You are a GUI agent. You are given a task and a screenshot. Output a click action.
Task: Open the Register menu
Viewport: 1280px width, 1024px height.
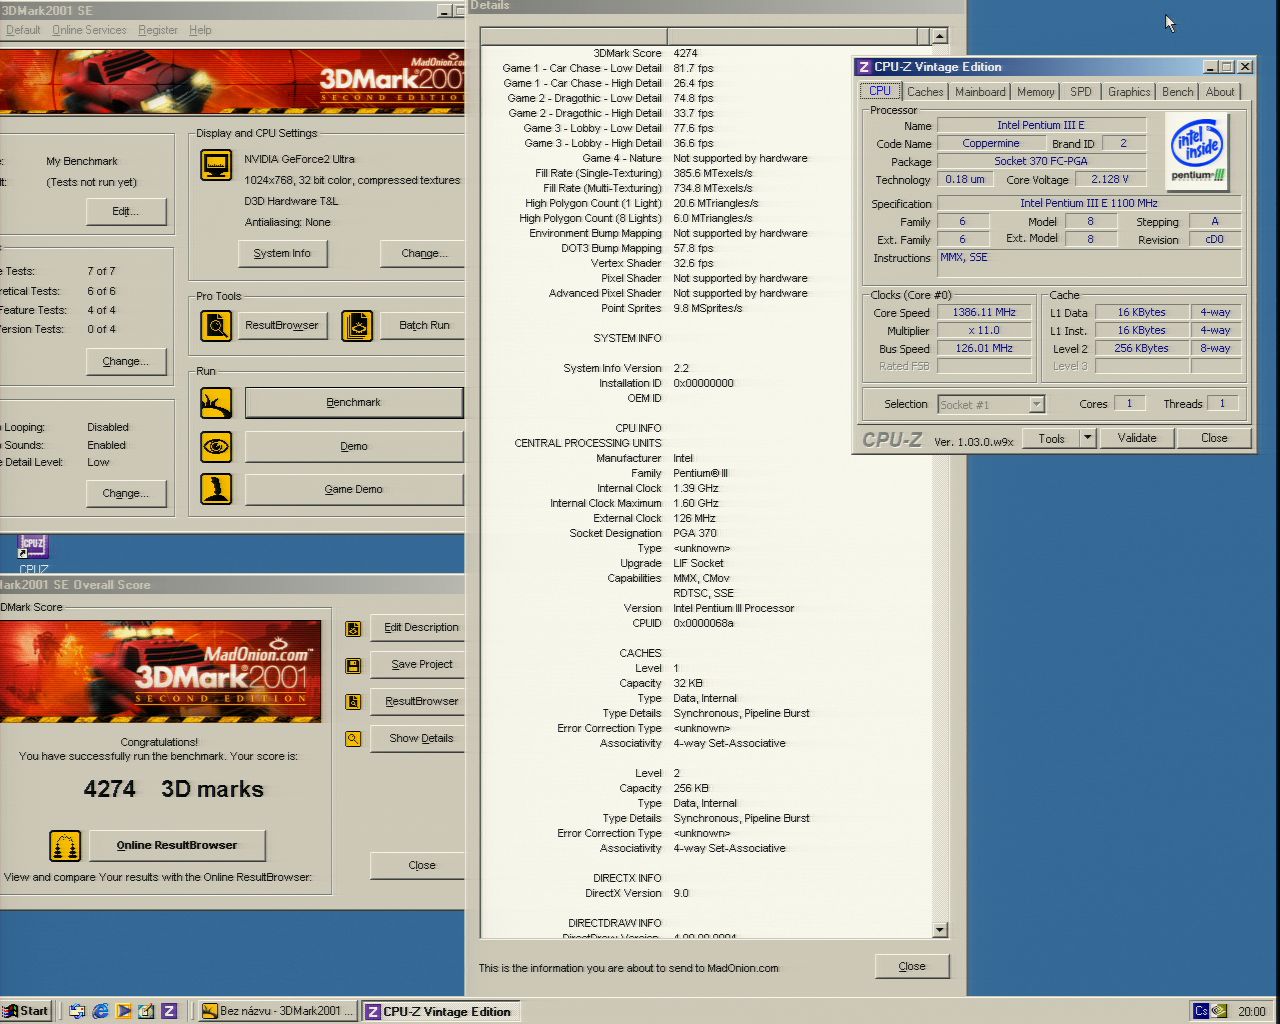click(x=158, y=30)
